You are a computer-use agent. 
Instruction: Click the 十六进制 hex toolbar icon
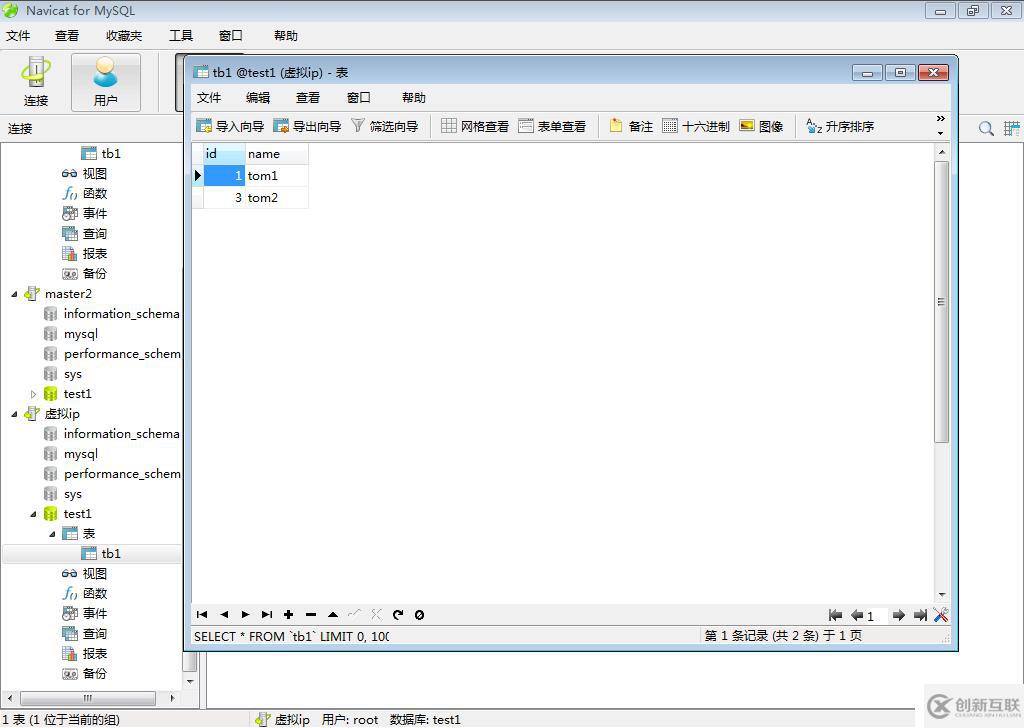pyautogui.click(x=696, y=126)
